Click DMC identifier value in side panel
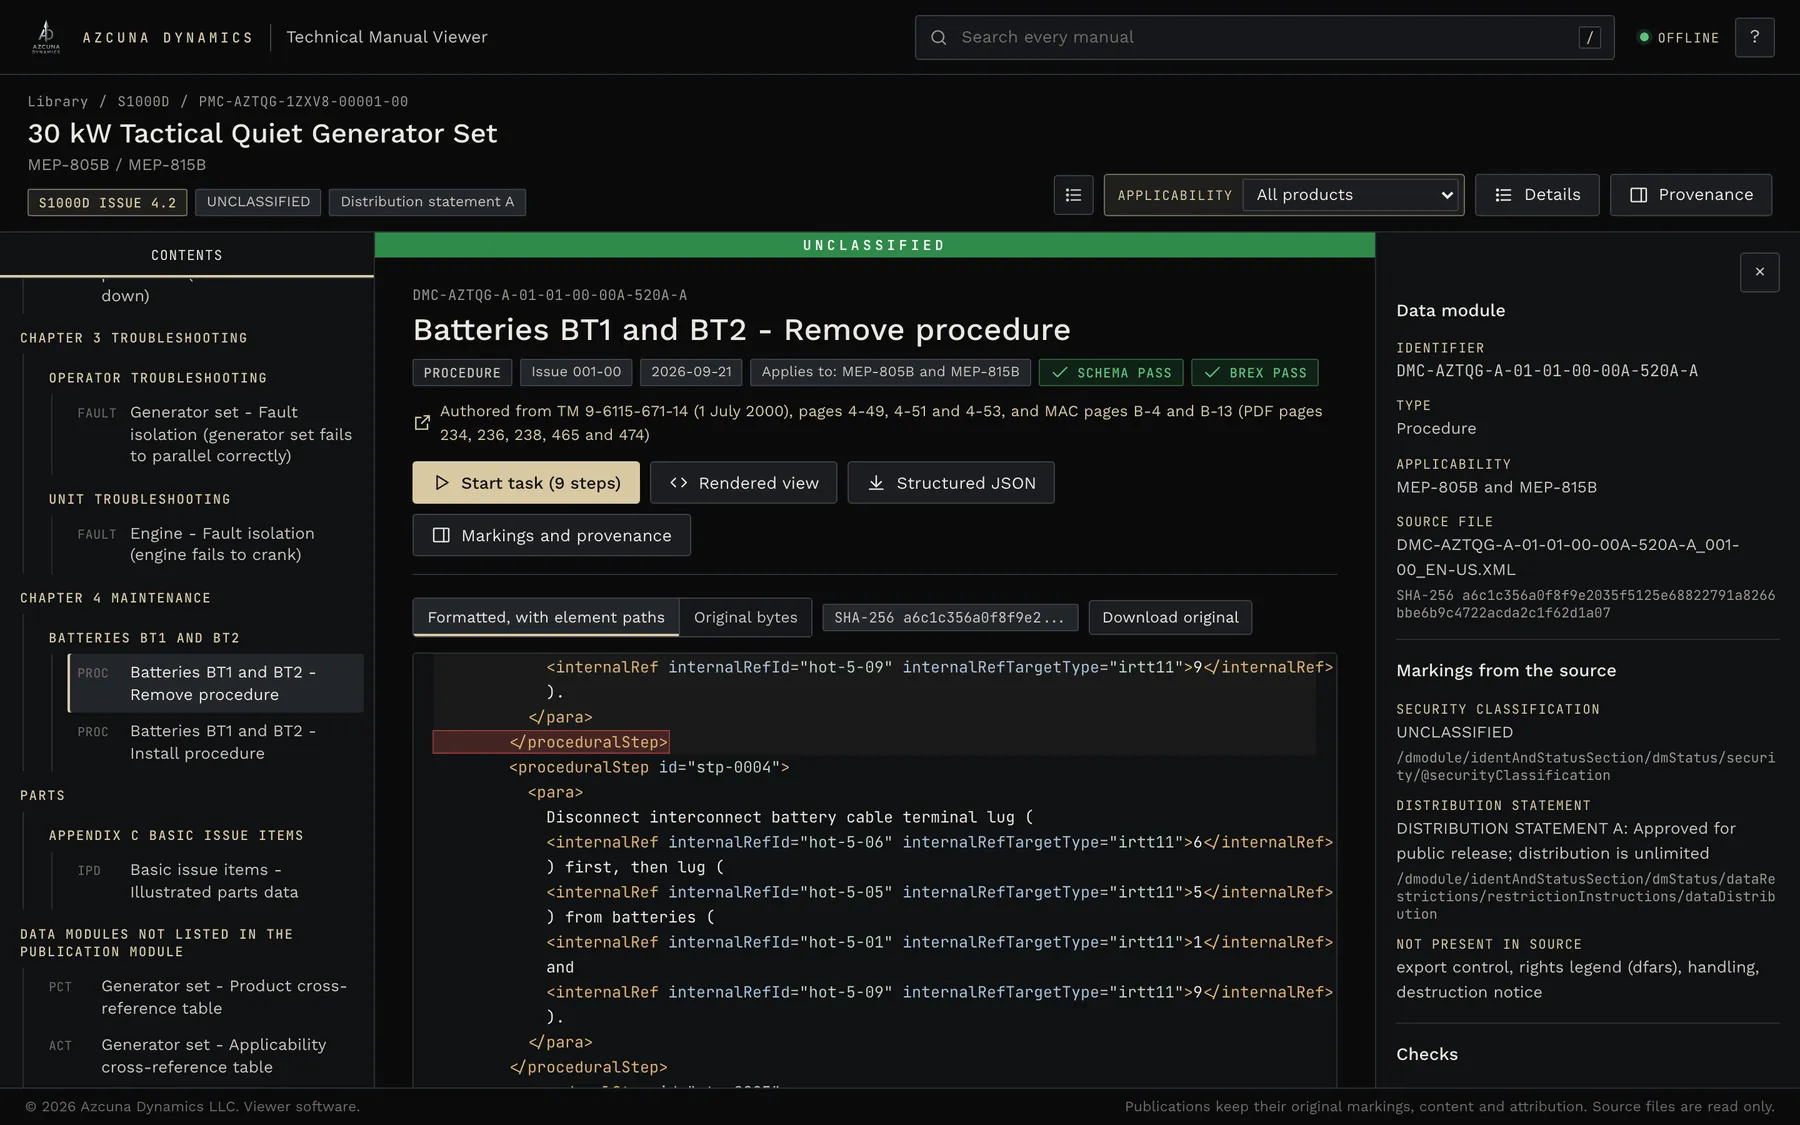 (x=1547, y=371)
